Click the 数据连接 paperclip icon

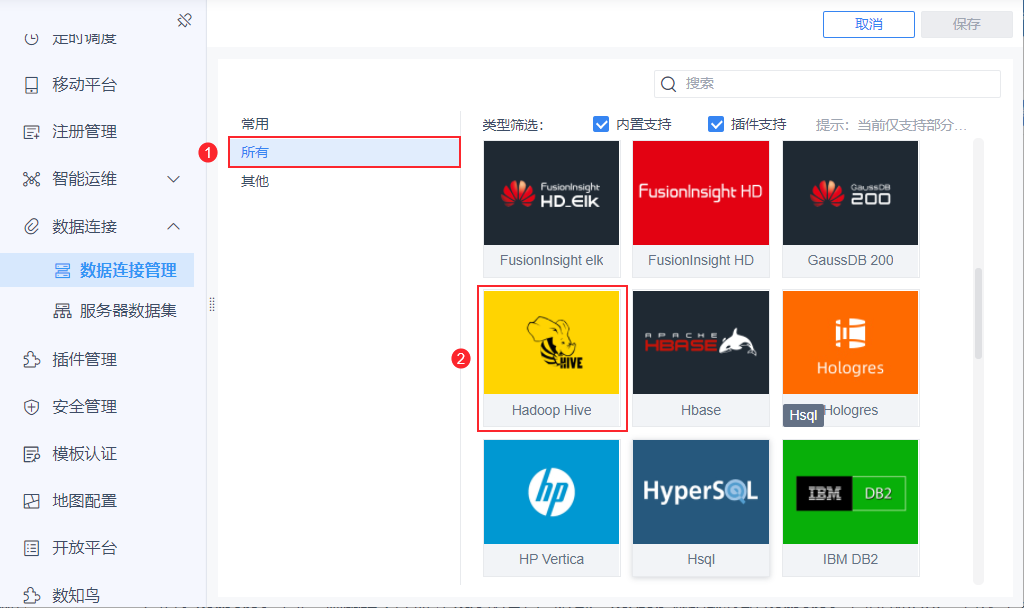click(x=31, y=227)
